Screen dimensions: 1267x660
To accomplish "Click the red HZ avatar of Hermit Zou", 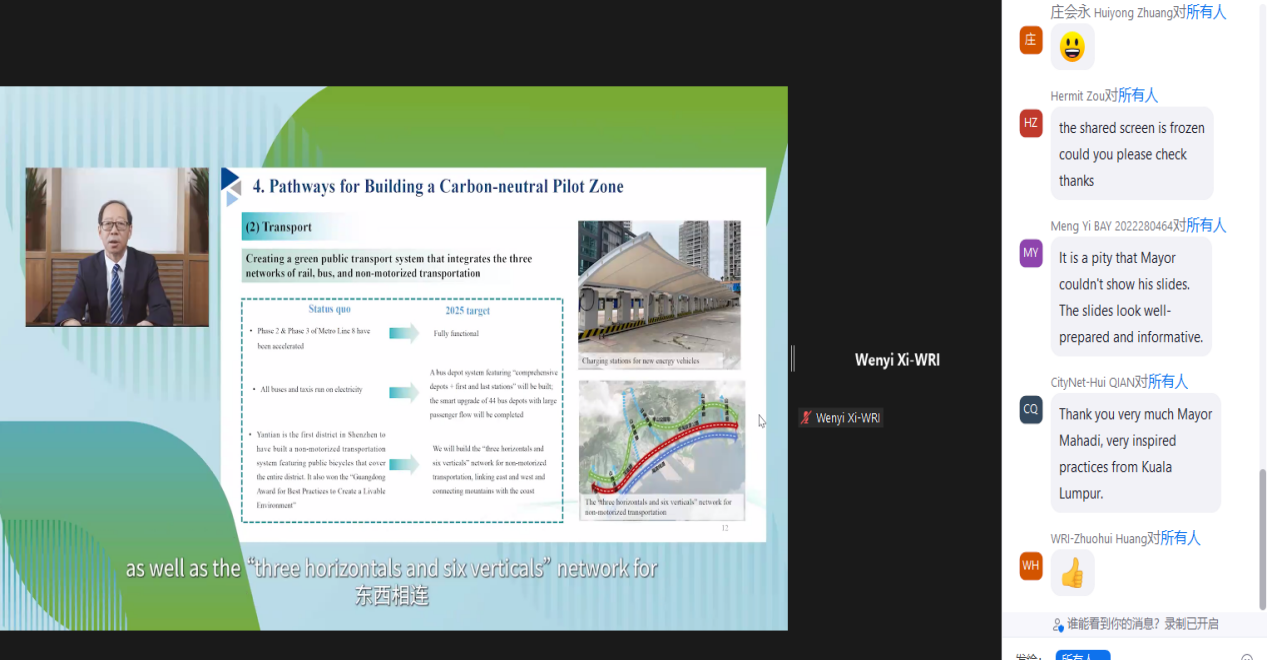I will (x=1031, y=123).
